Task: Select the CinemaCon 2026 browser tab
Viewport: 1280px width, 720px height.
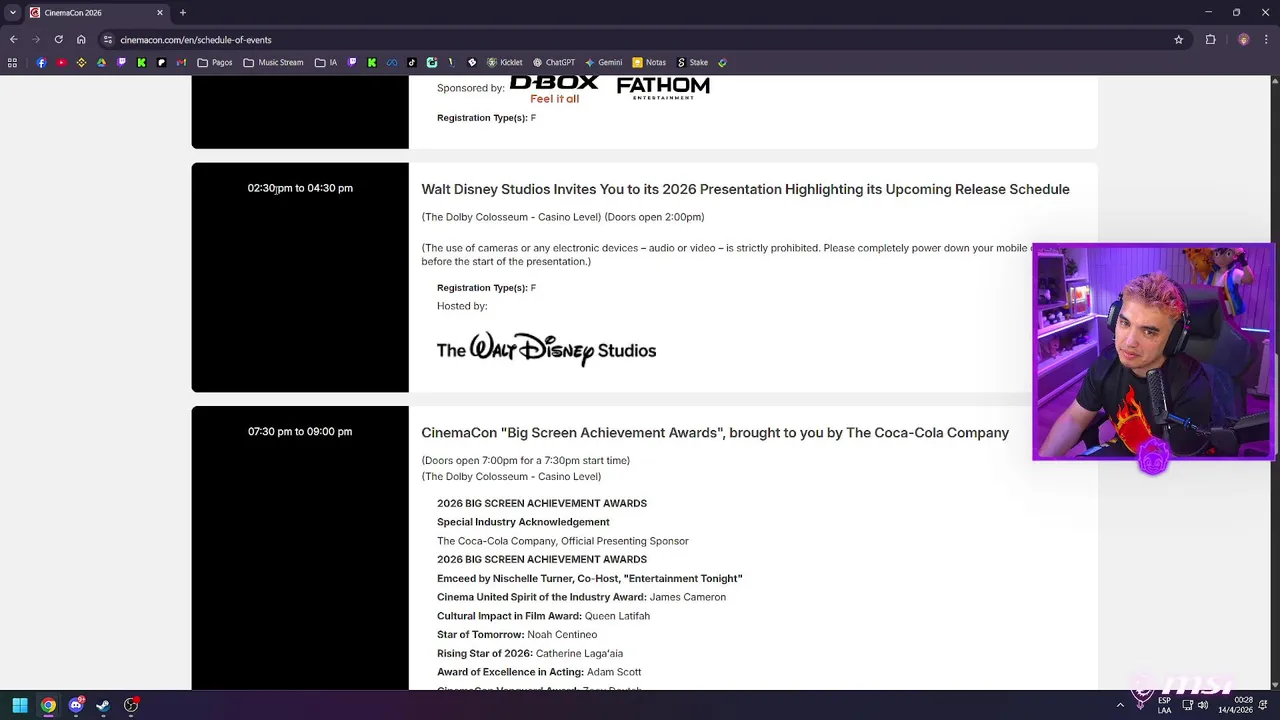Action: pyautogui.click(x=95, y=13)
